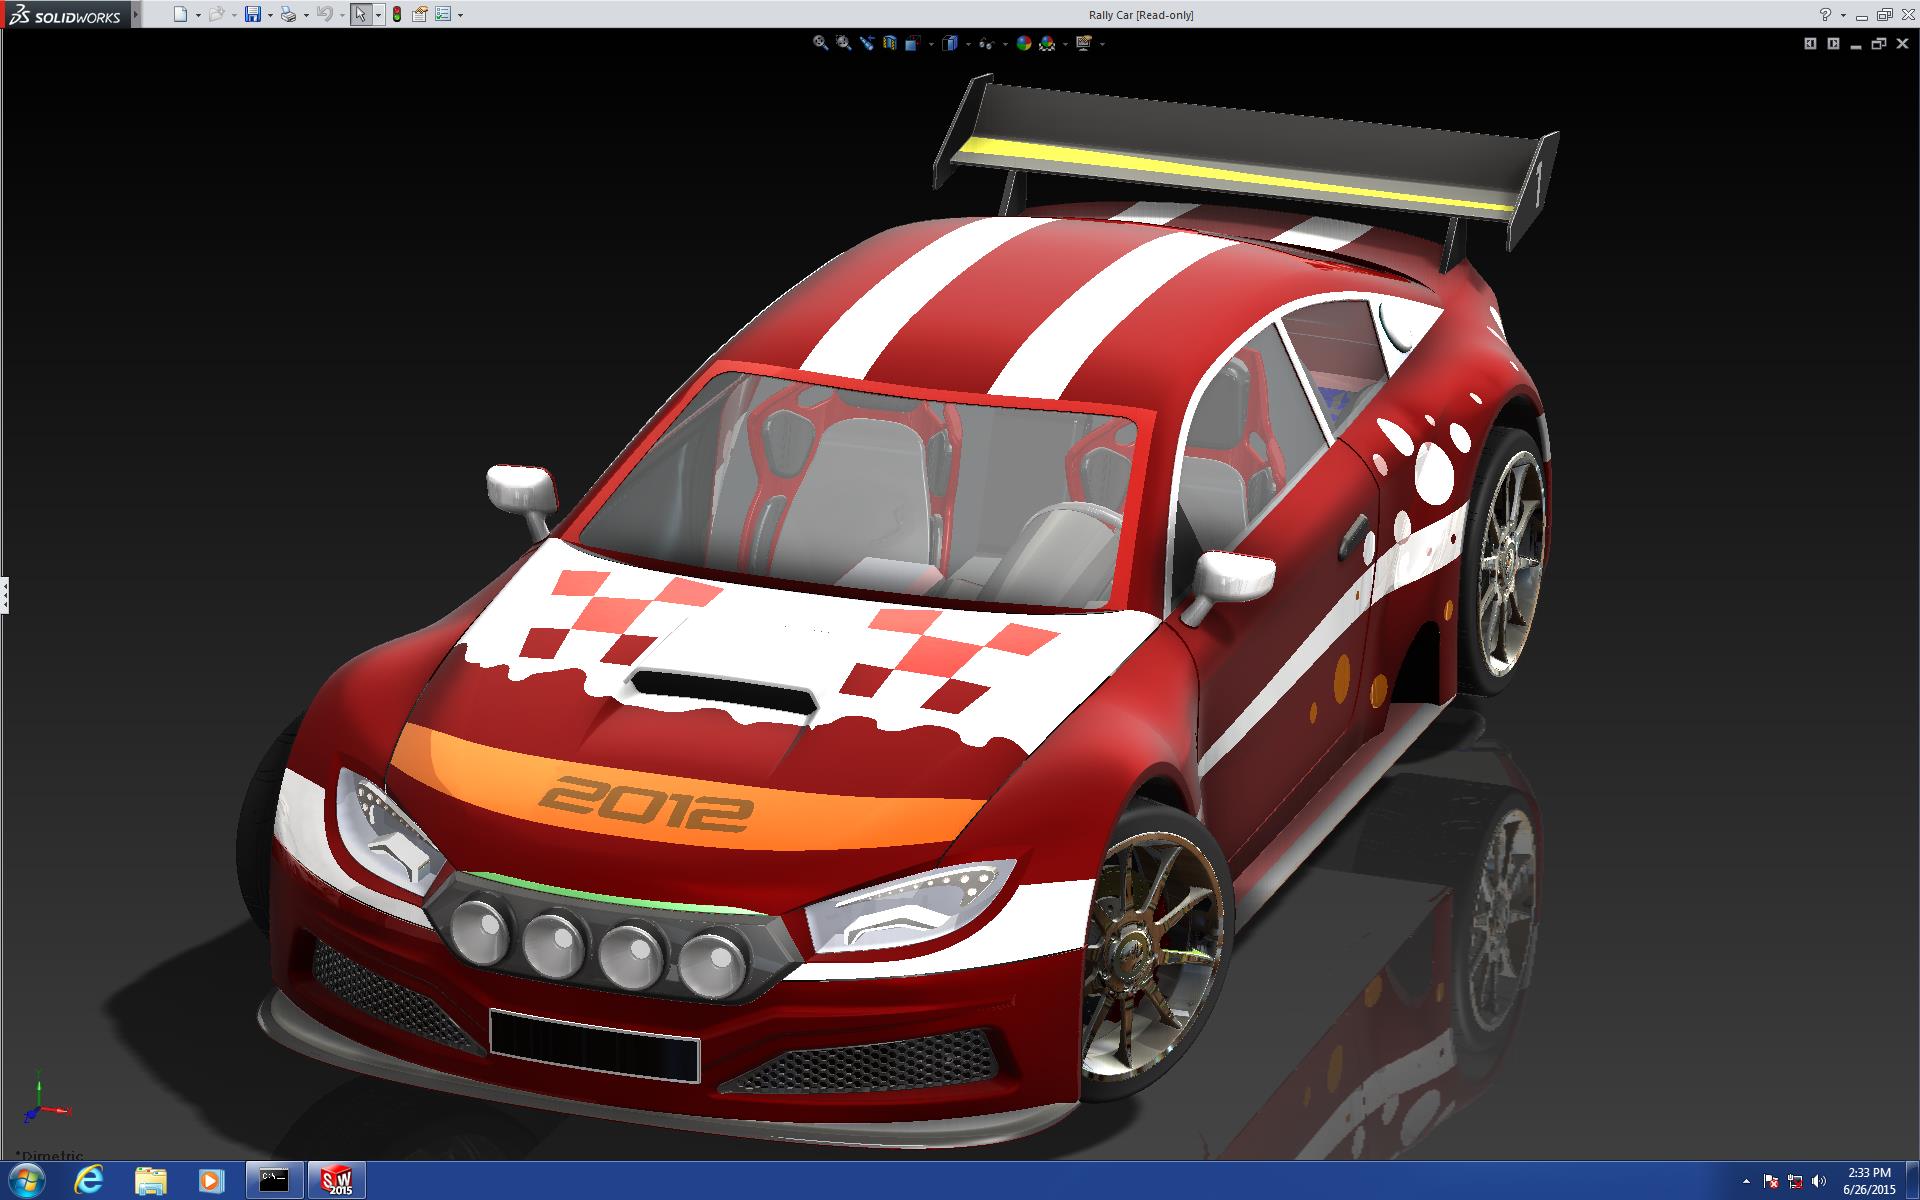The height and width of the screenshot is (1200, 1920).
Task: Toggle the Select arrow tool
Action: pyautogui.click(x=360, y=14)
